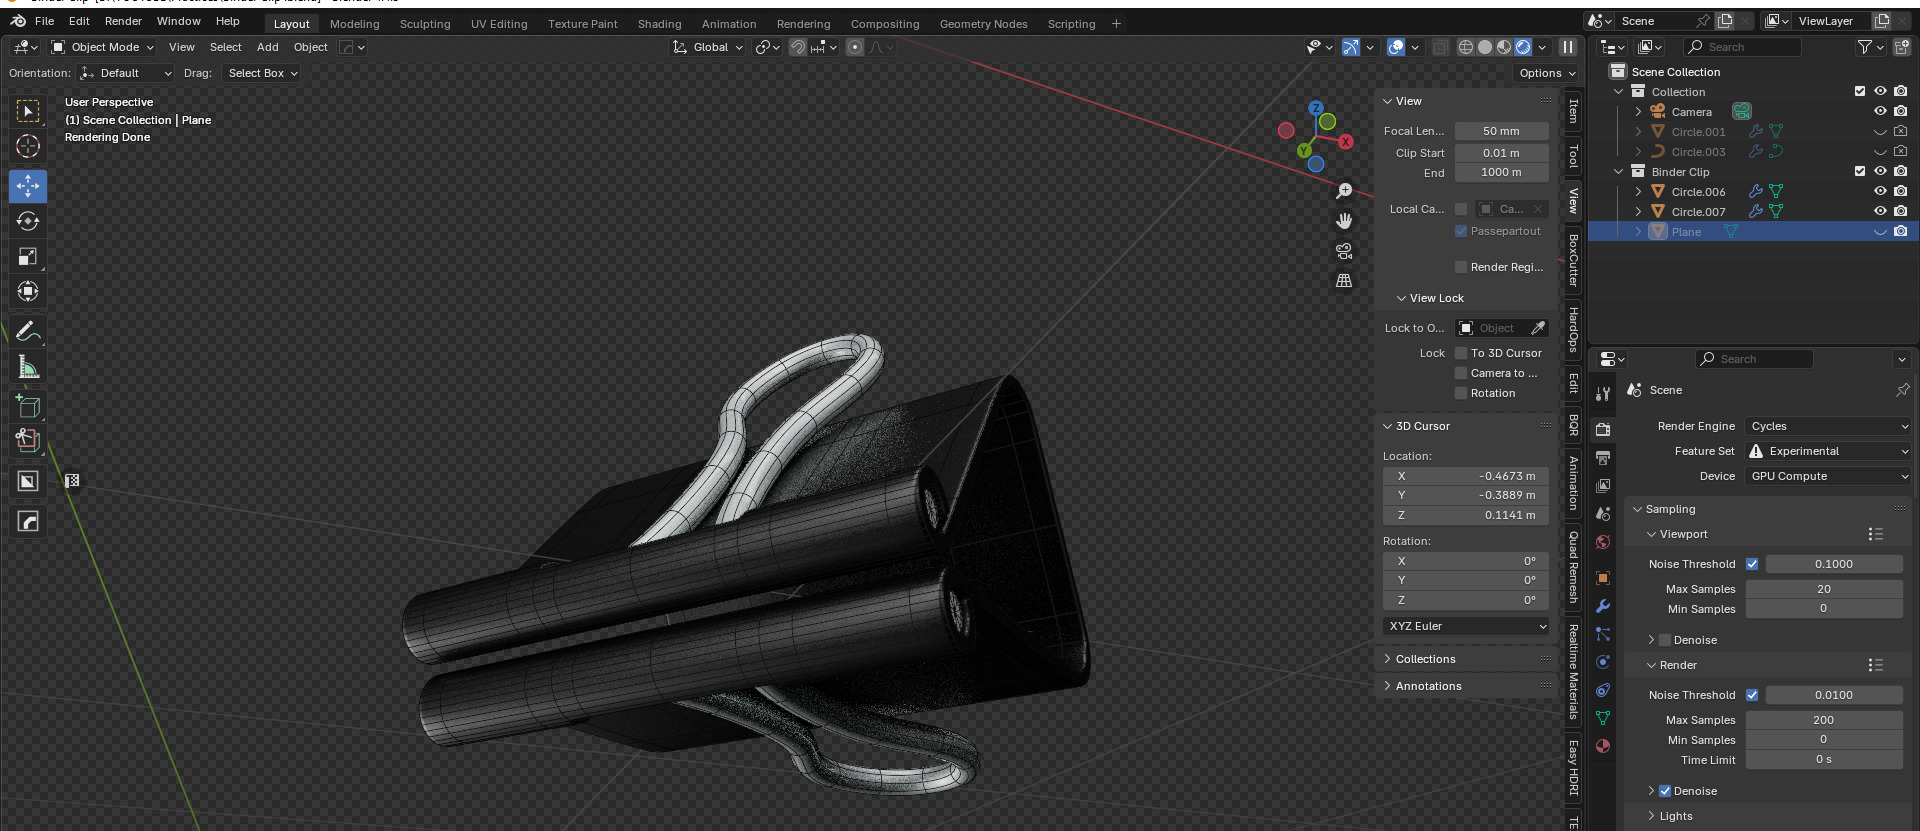Hide Circle.006 in viewport

pyautogui.click(x=1880, y=191)
